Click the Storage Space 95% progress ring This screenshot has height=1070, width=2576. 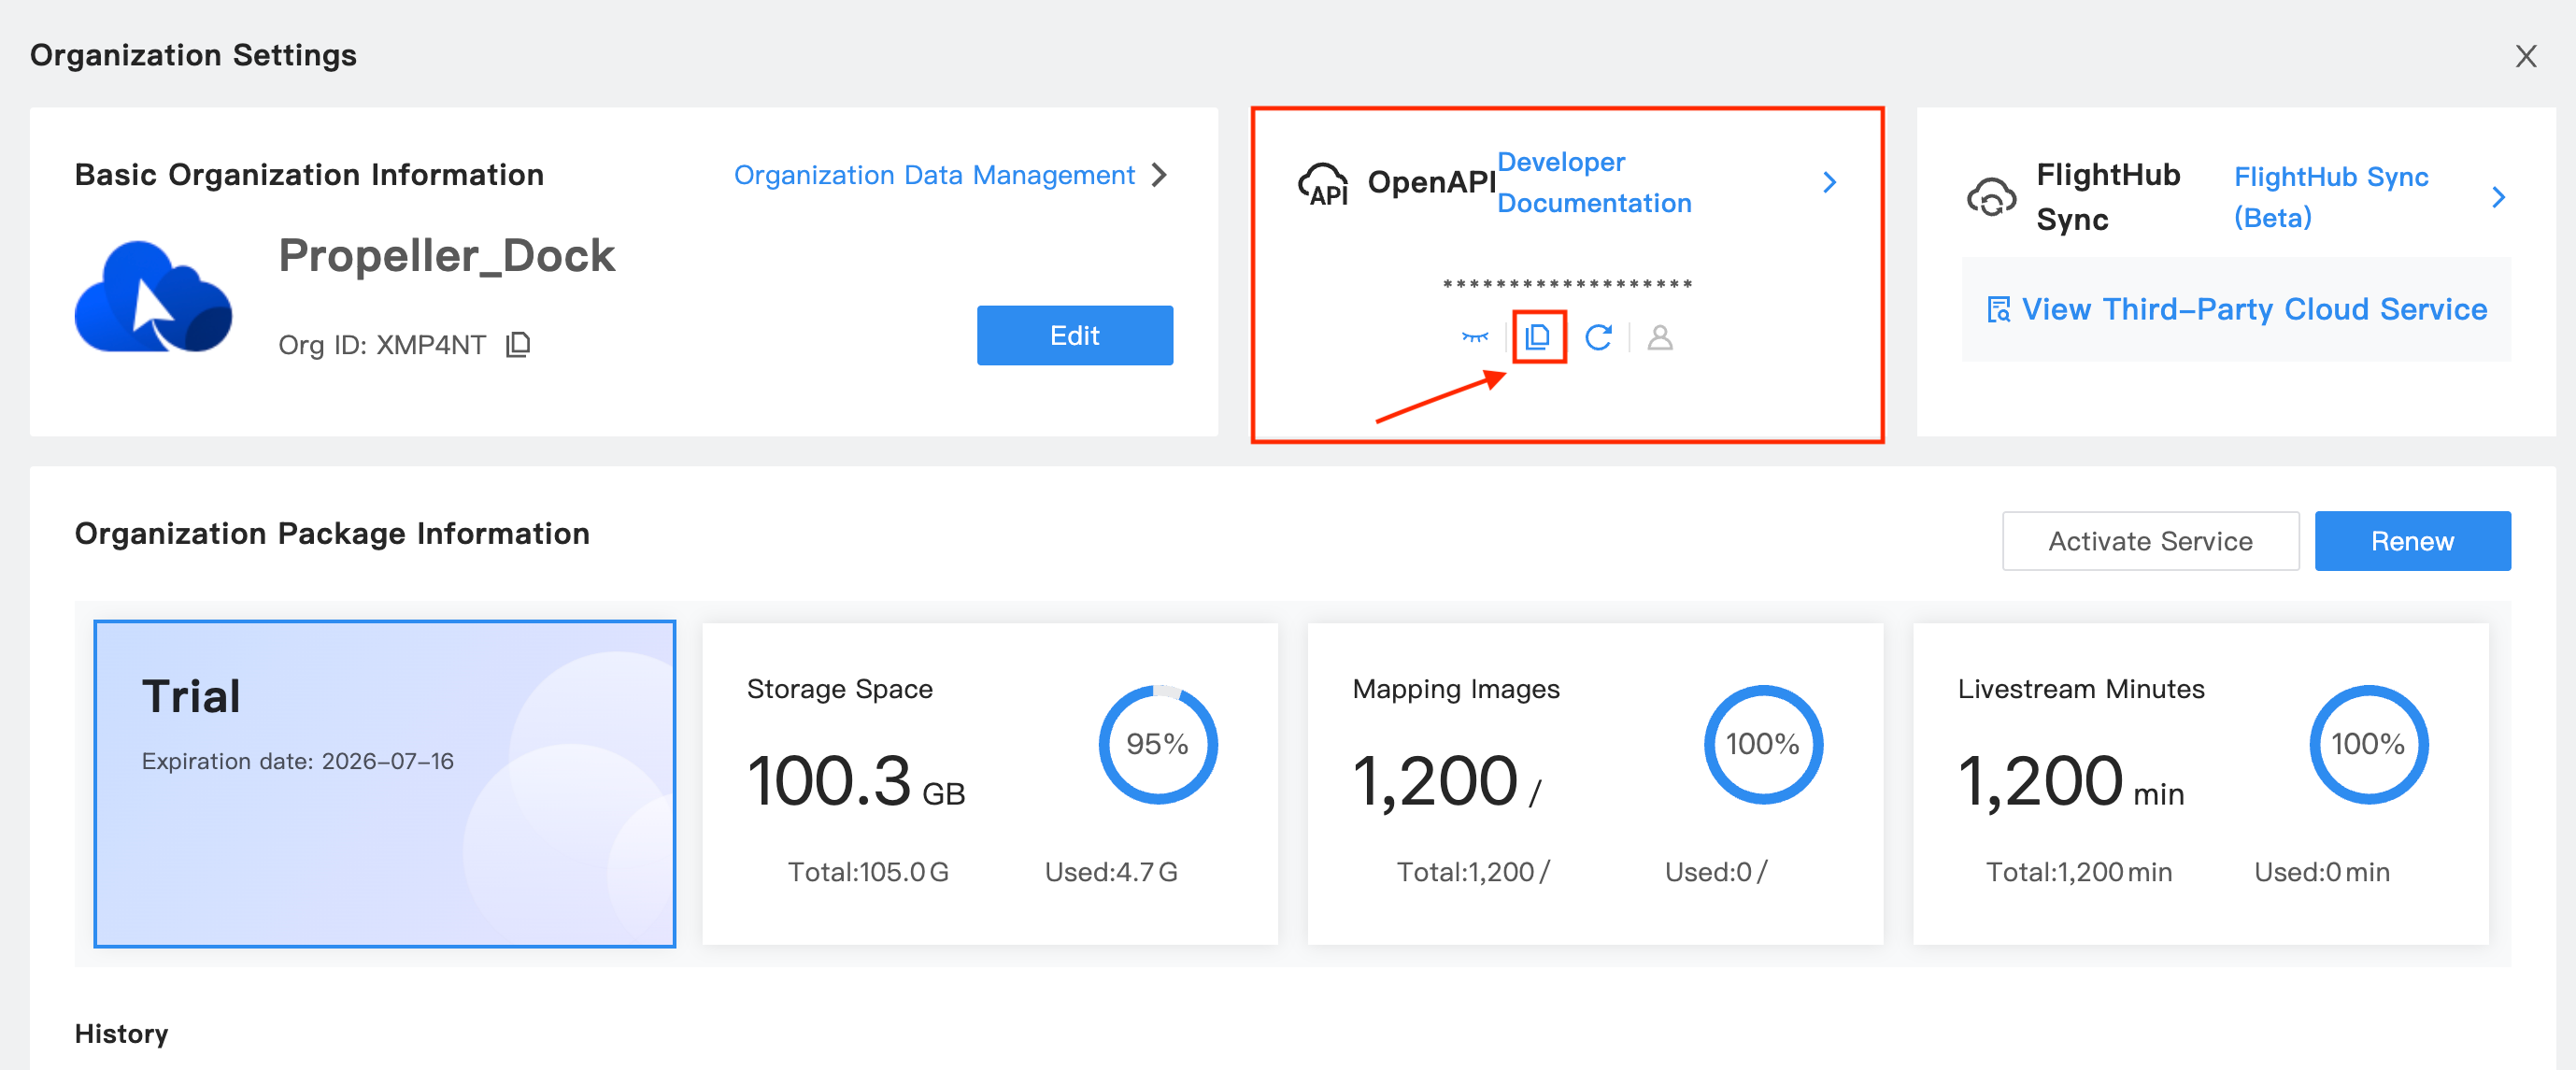click(x=1158, y=744)
